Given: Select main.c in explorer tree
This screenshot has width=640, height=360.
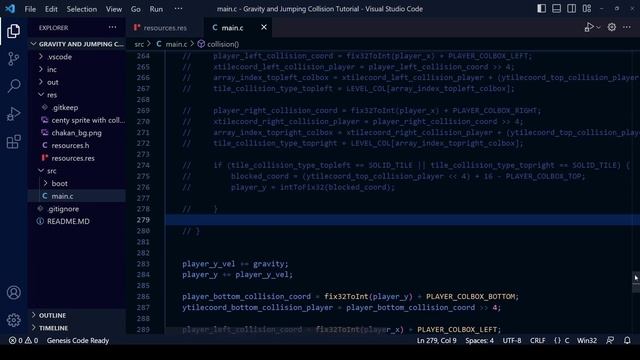Looking at the screenshot, I should [77, 196].
